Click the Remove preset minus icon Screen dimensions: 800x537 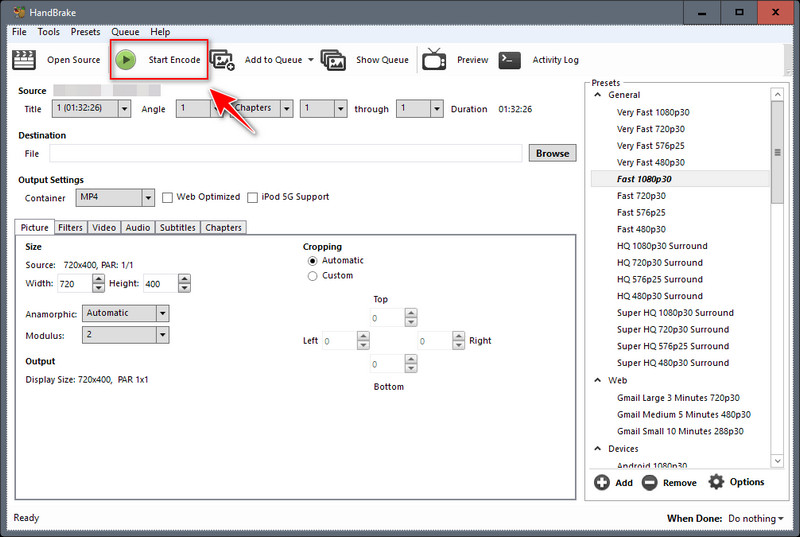(649, 482)
